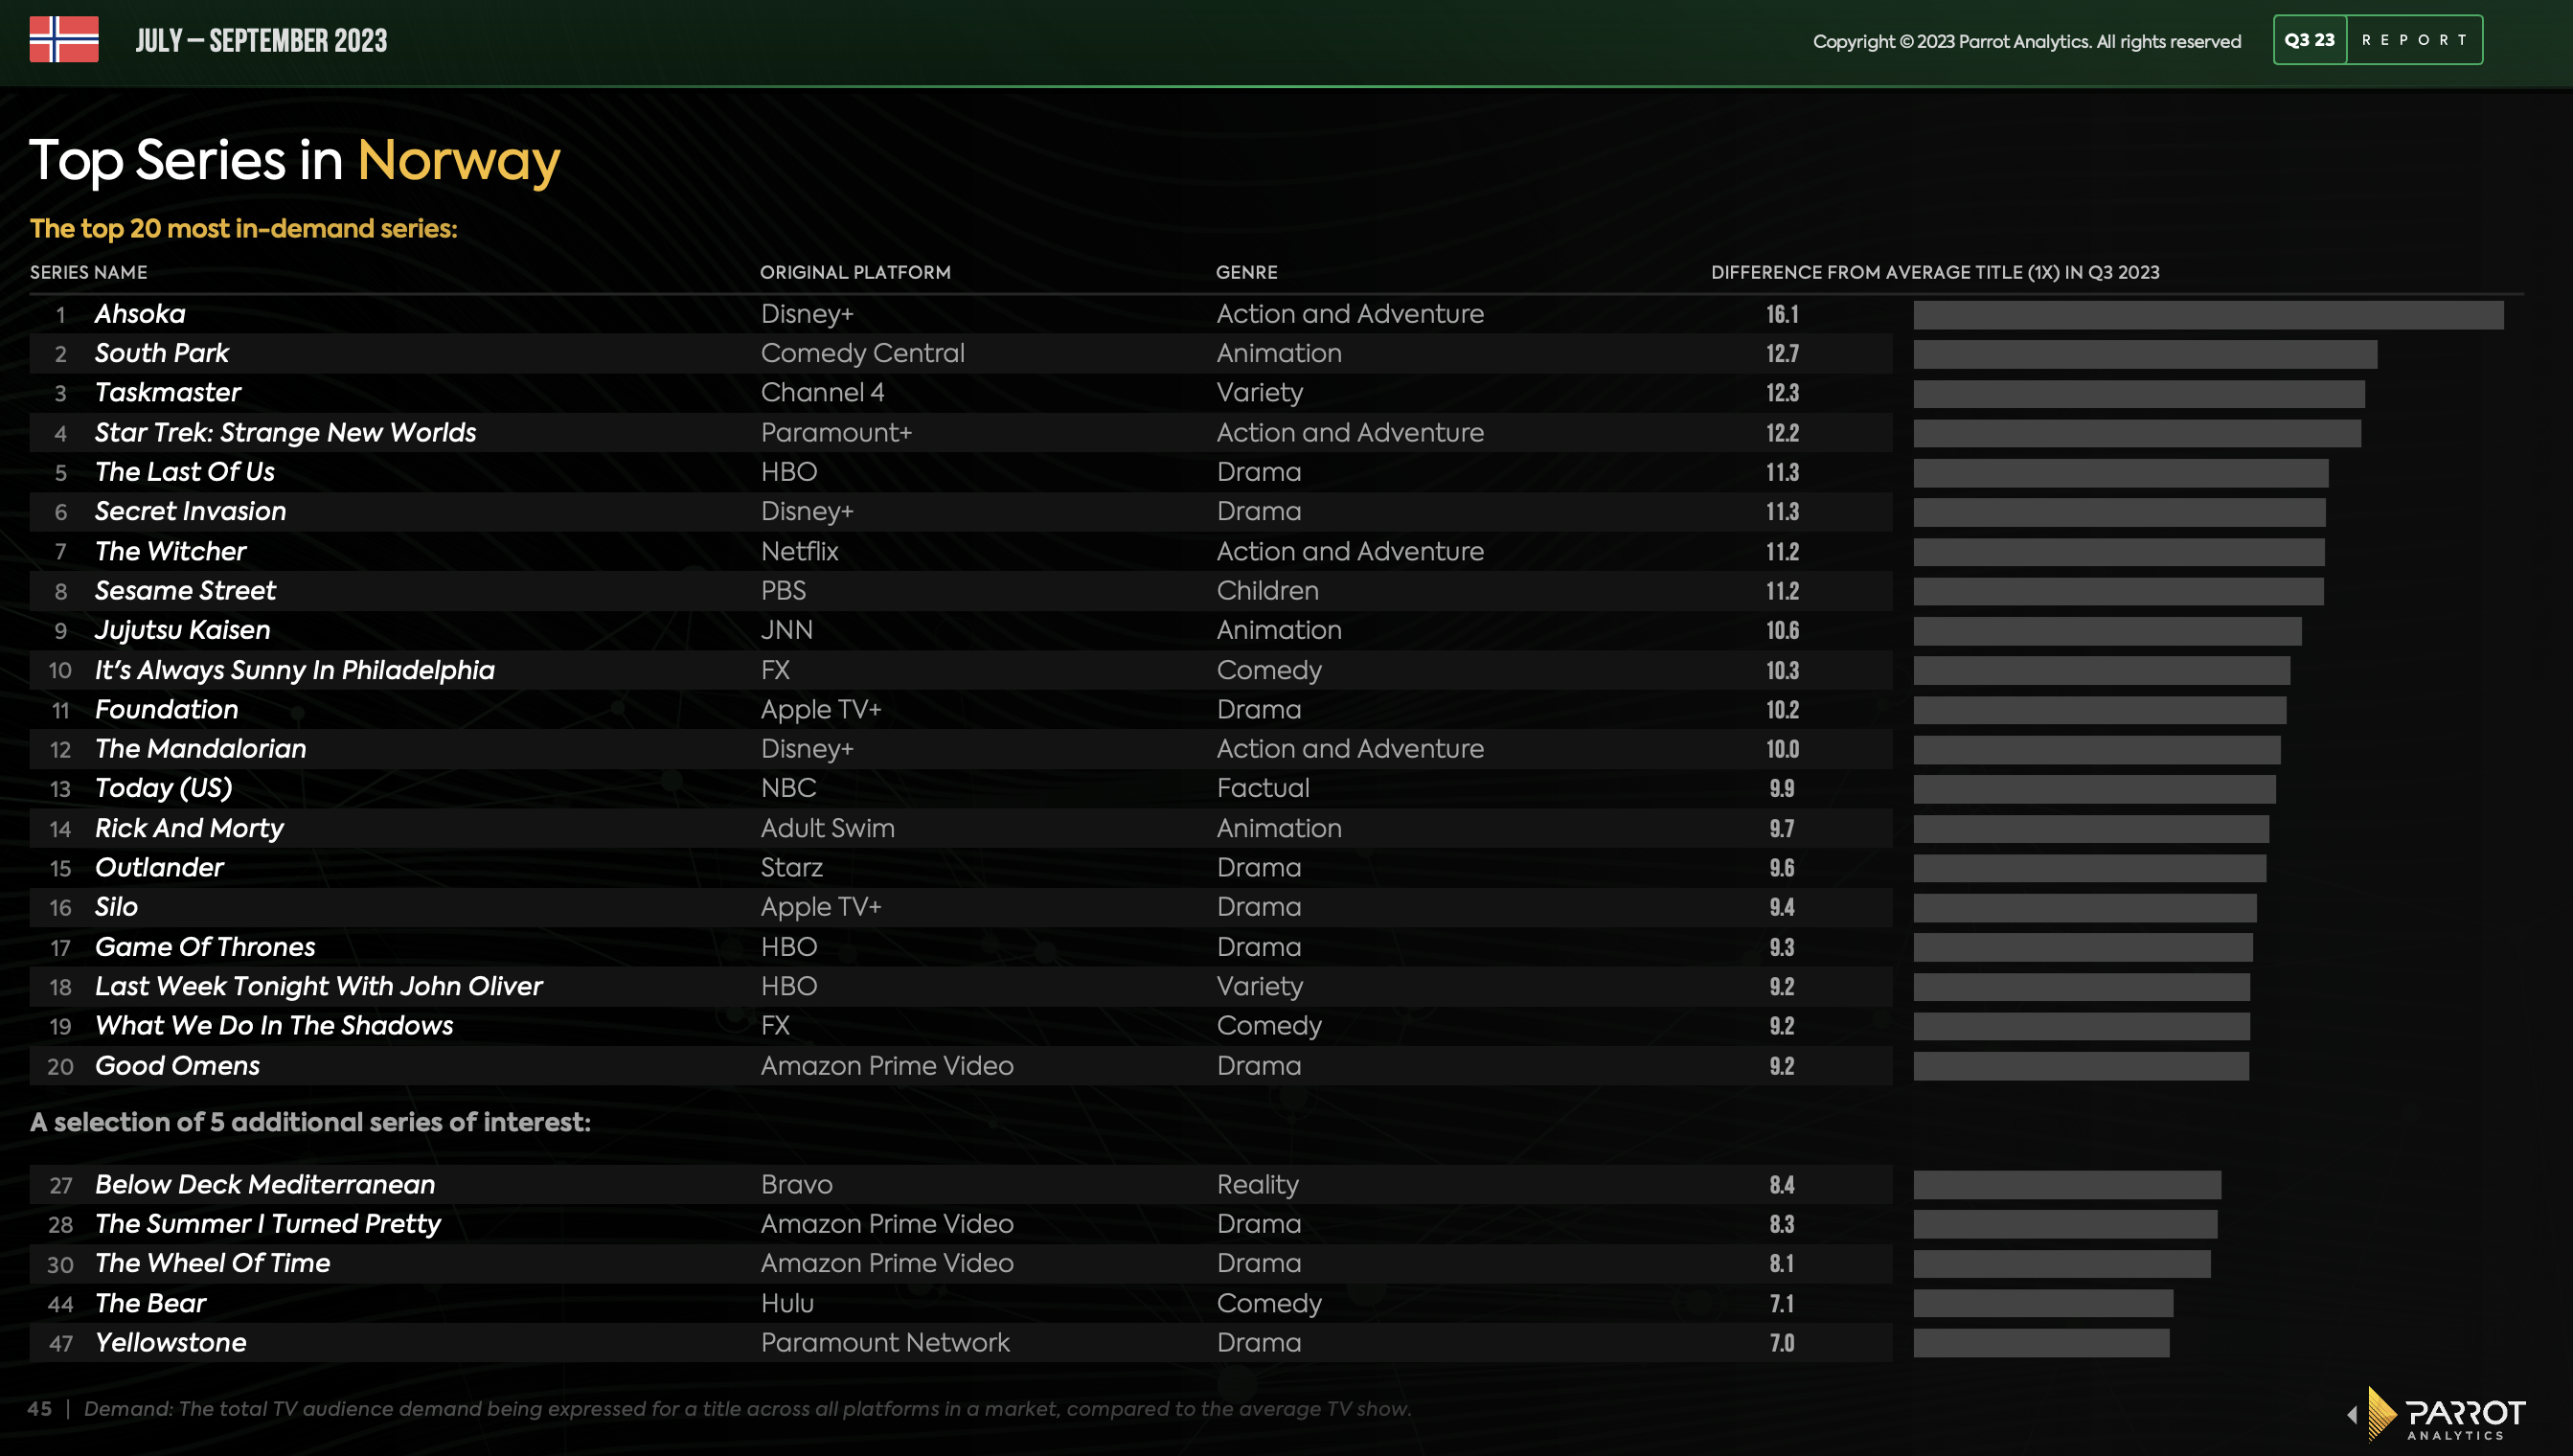
Task: Select the Good Omens title
Action: coord(177,1066)
